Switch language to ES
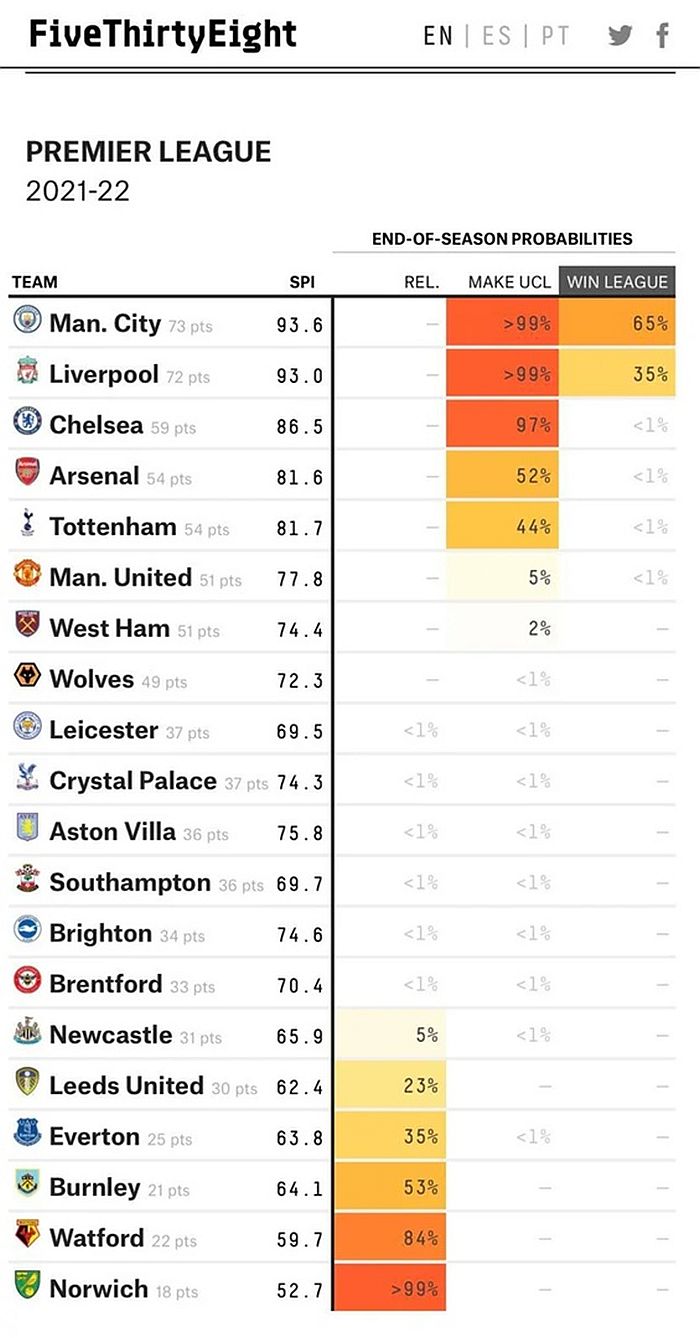Image resolution: width=700 pixels, height=1338 pixels. coord(497,36)
